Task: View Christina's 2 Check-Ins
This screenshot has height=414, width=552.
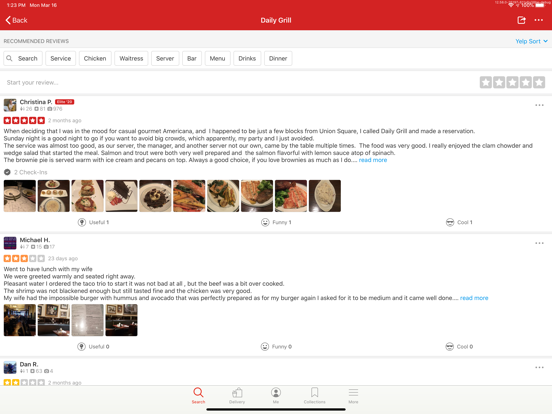Action: click(x=26, y=172)
